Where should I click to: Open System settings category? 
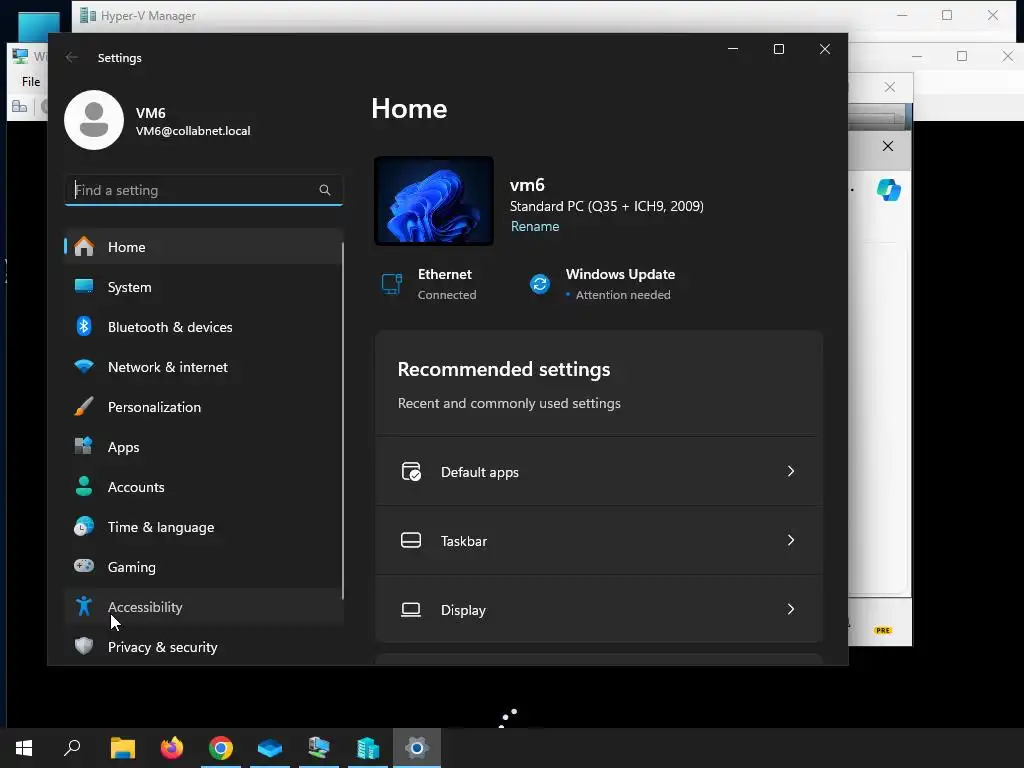point(203,287)
